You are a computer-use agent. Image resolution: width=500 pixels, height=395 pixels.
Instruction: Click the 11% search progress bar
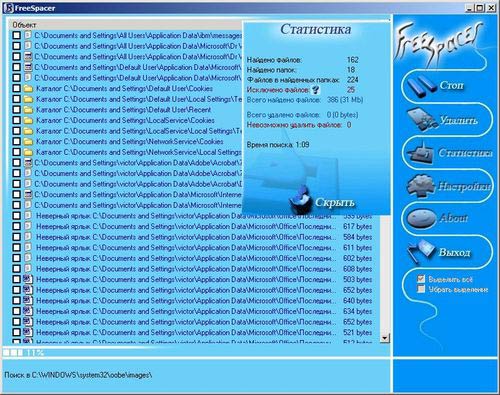pos(23,352)
